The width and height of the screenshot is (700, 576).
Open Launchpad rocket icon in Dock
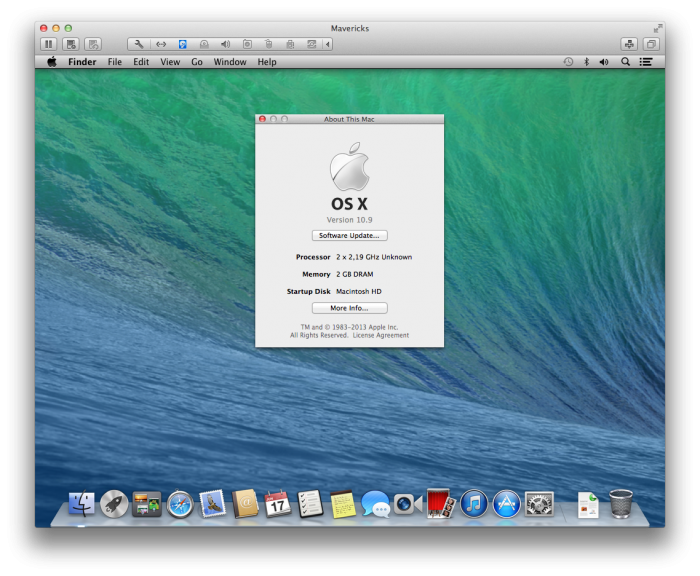tap(114, 503)
